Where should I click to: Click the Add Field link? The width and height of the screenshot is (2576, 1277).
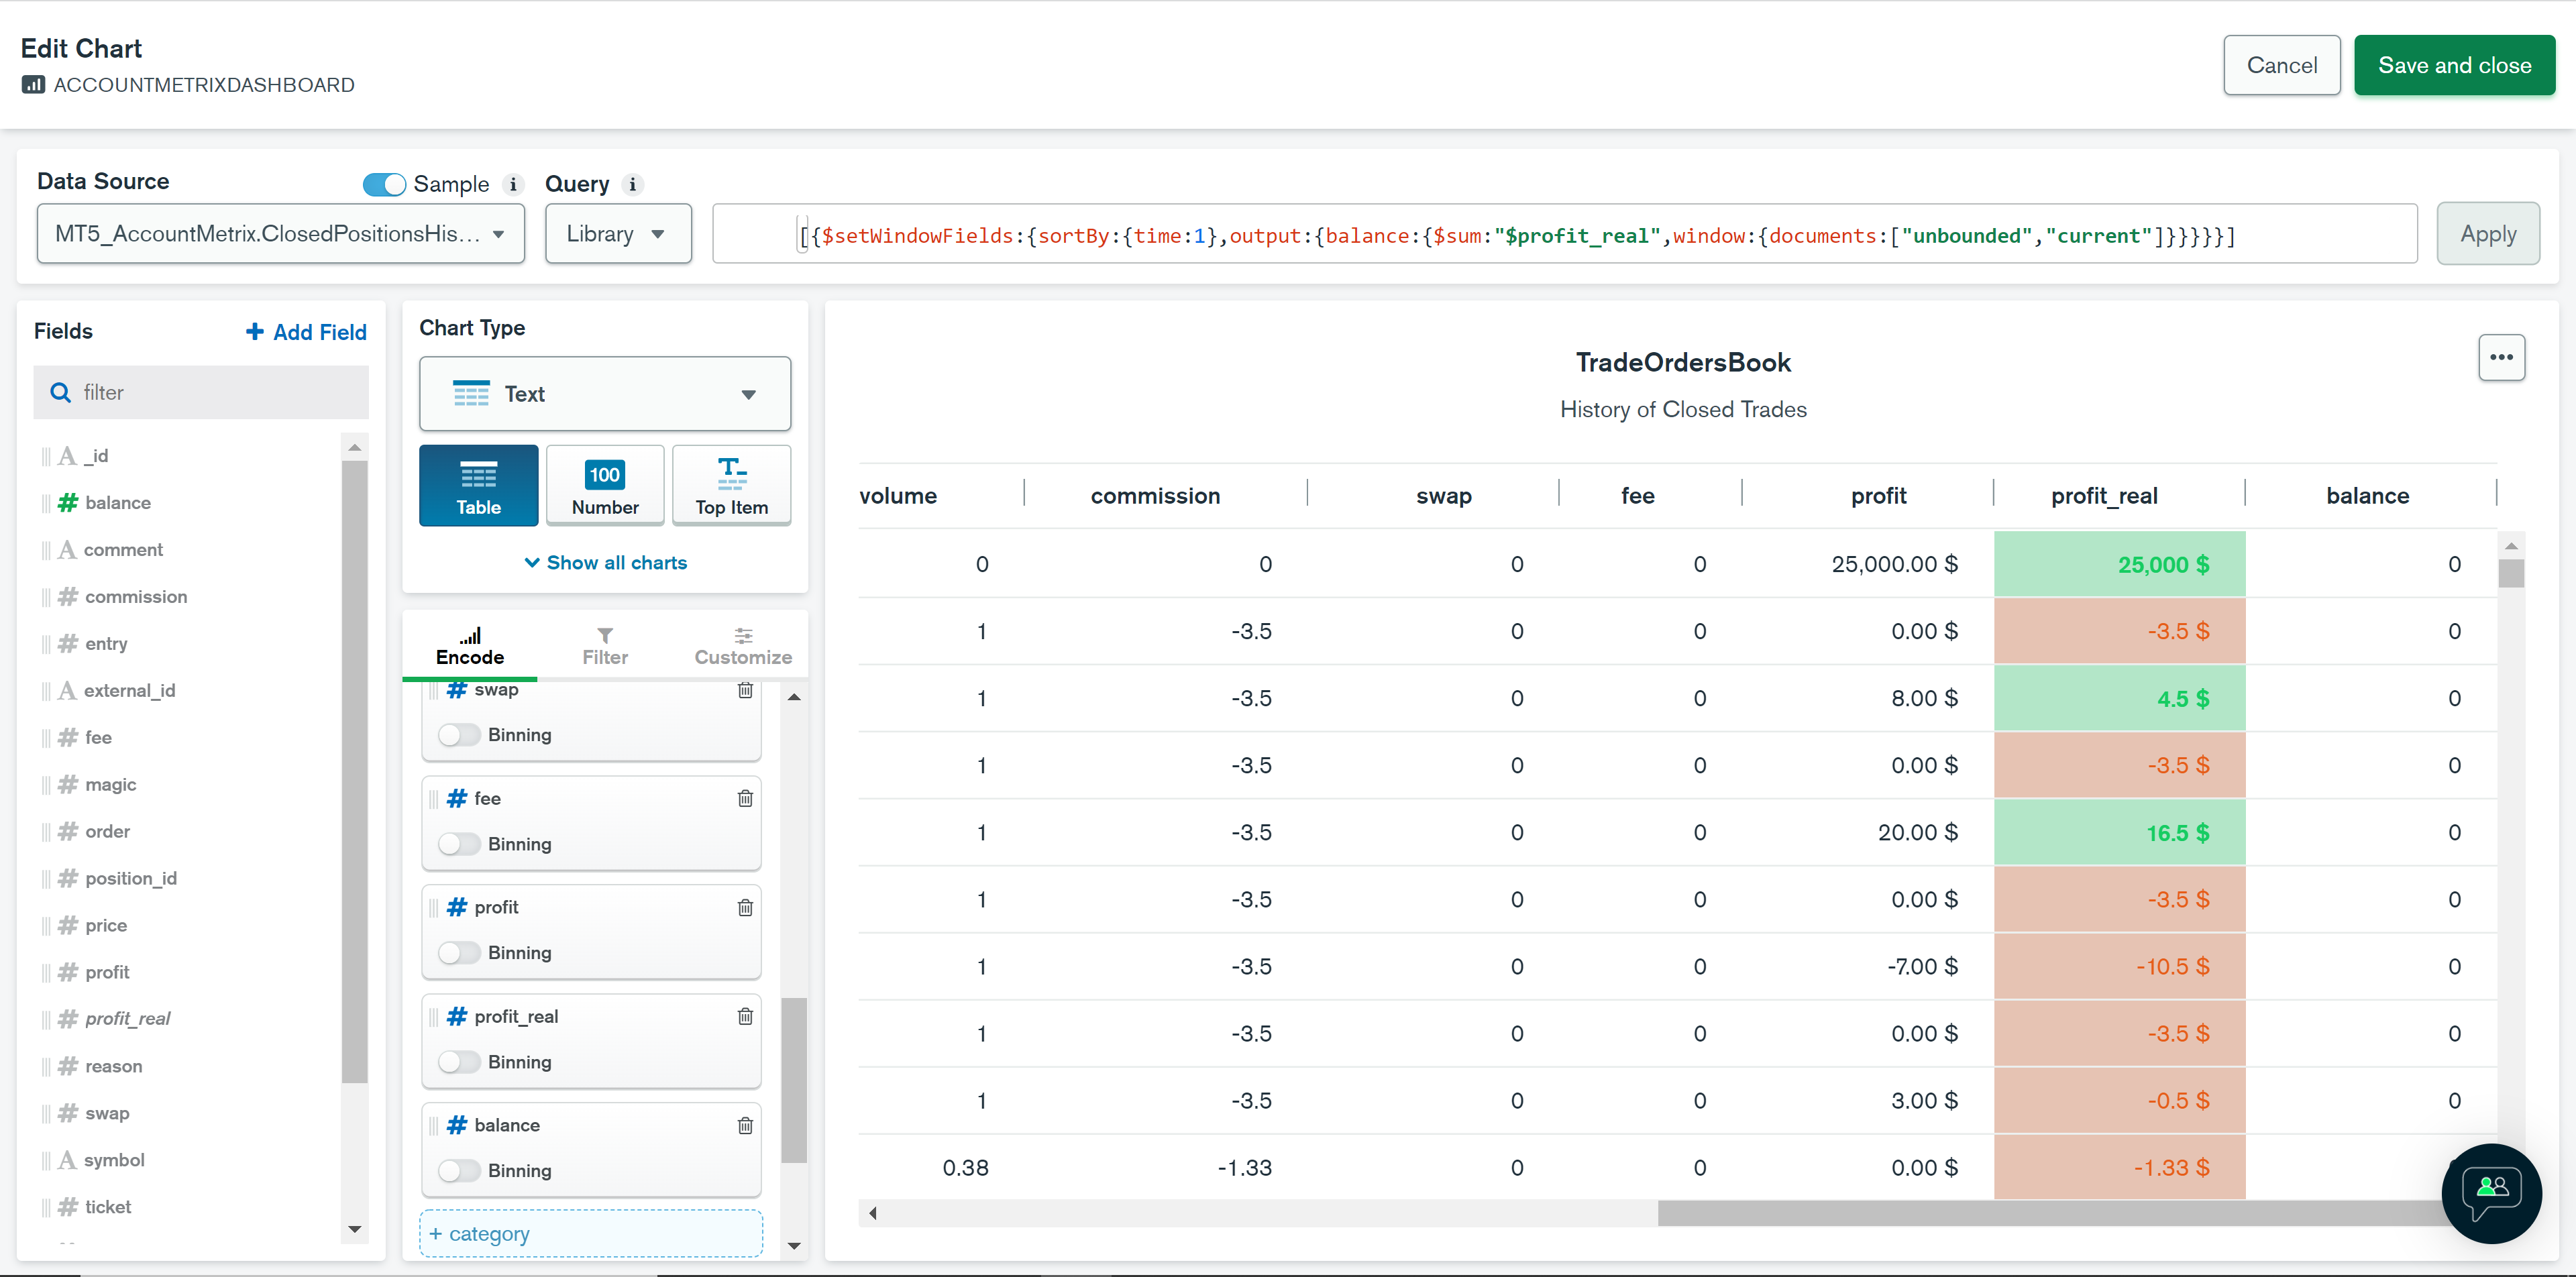[x=306, y=332]
